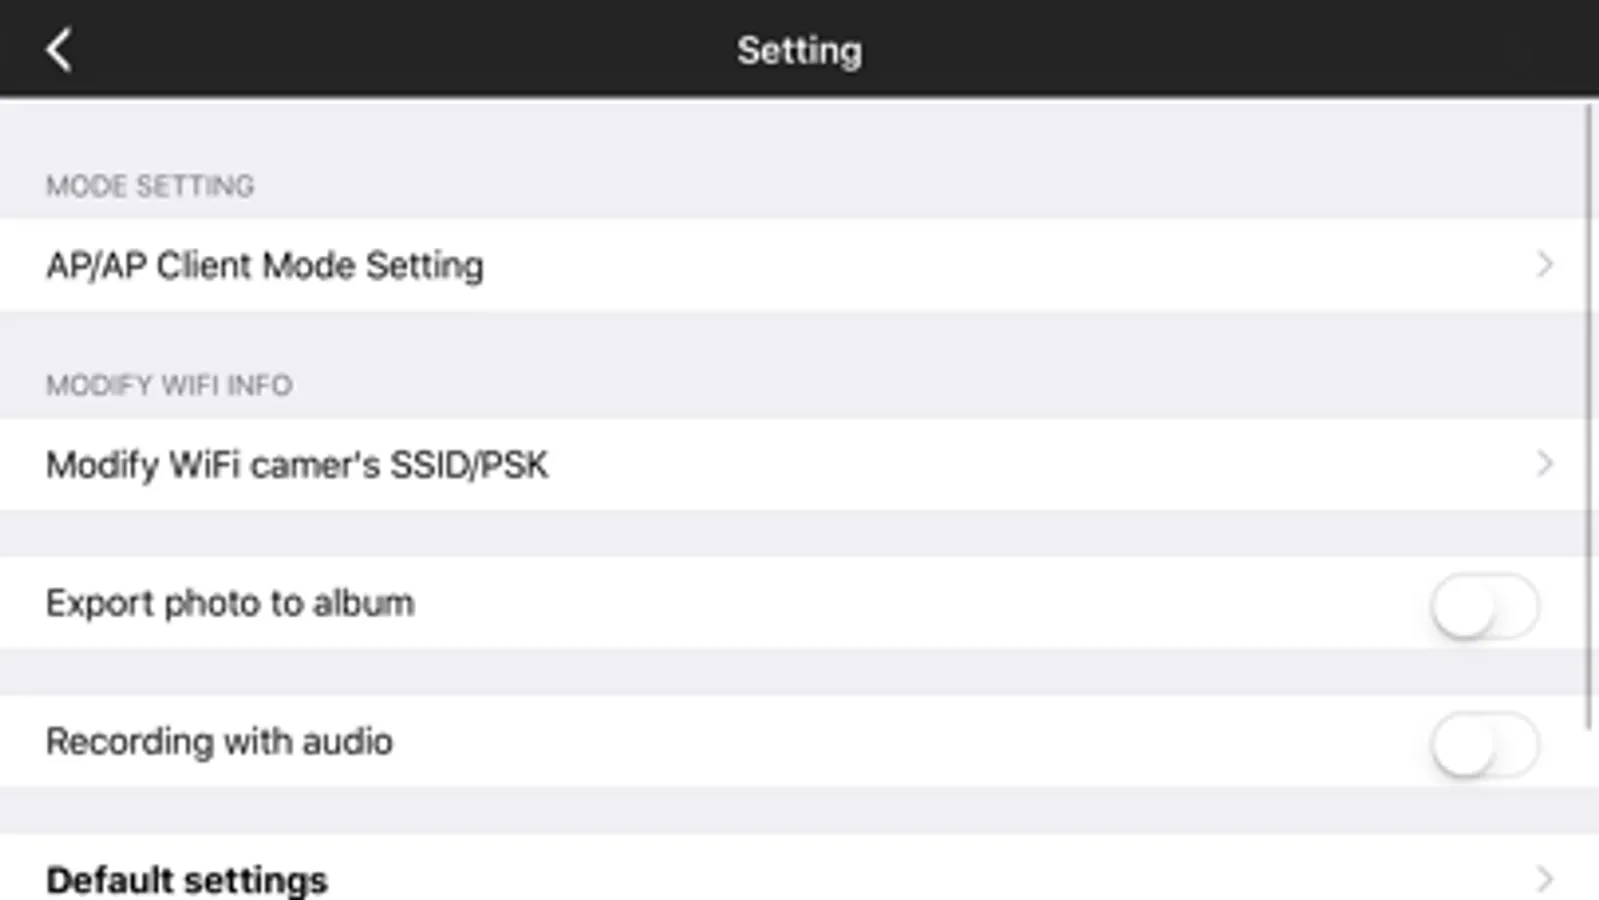Click the Export photo to album label
Viewport: 1599px width, 900px height.
pos(230,604)
